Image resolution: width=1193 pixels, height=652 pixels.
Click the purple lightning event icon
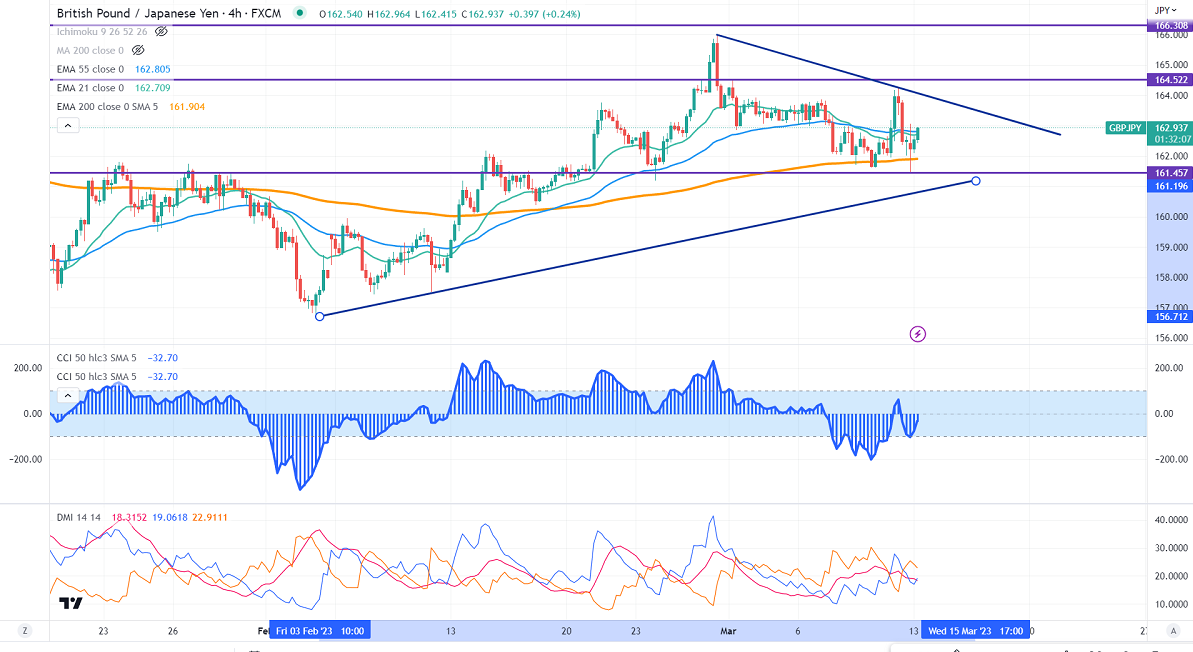917,333
